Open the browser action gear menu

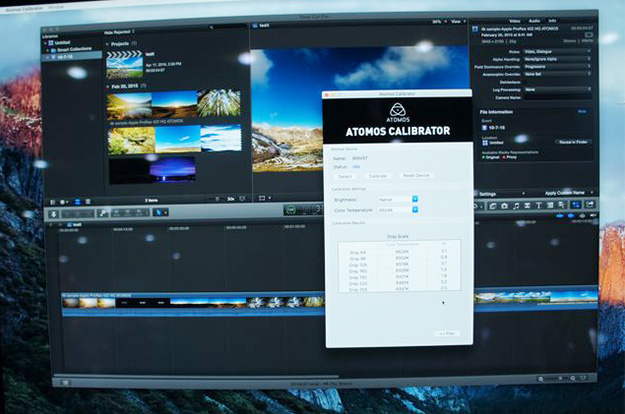coord(64,202)
